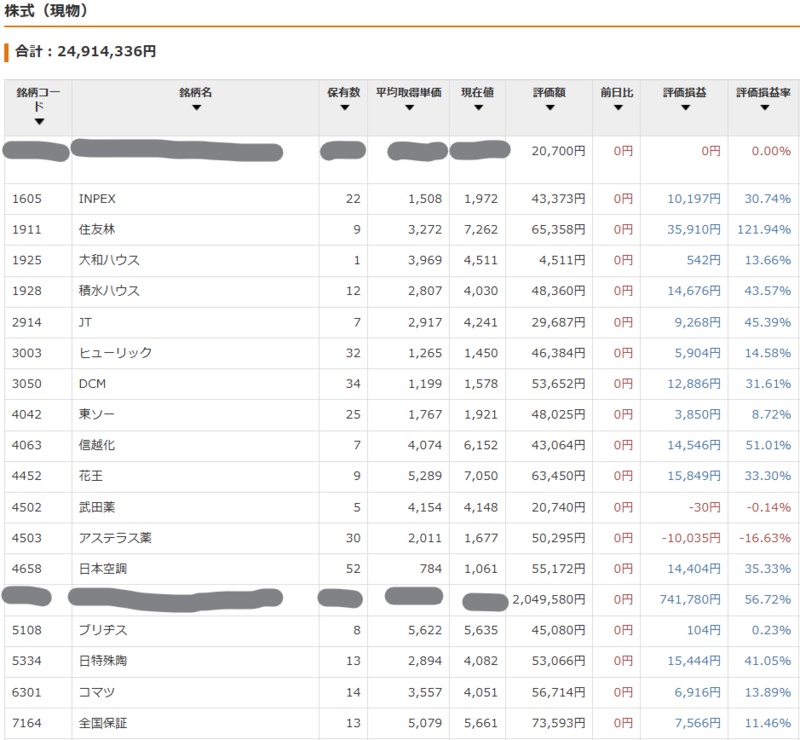The width and height of the screenshot is (800, 740).
Task: Sort by 平均取得単価 column arrow
Action: click(x=409, y=108)
